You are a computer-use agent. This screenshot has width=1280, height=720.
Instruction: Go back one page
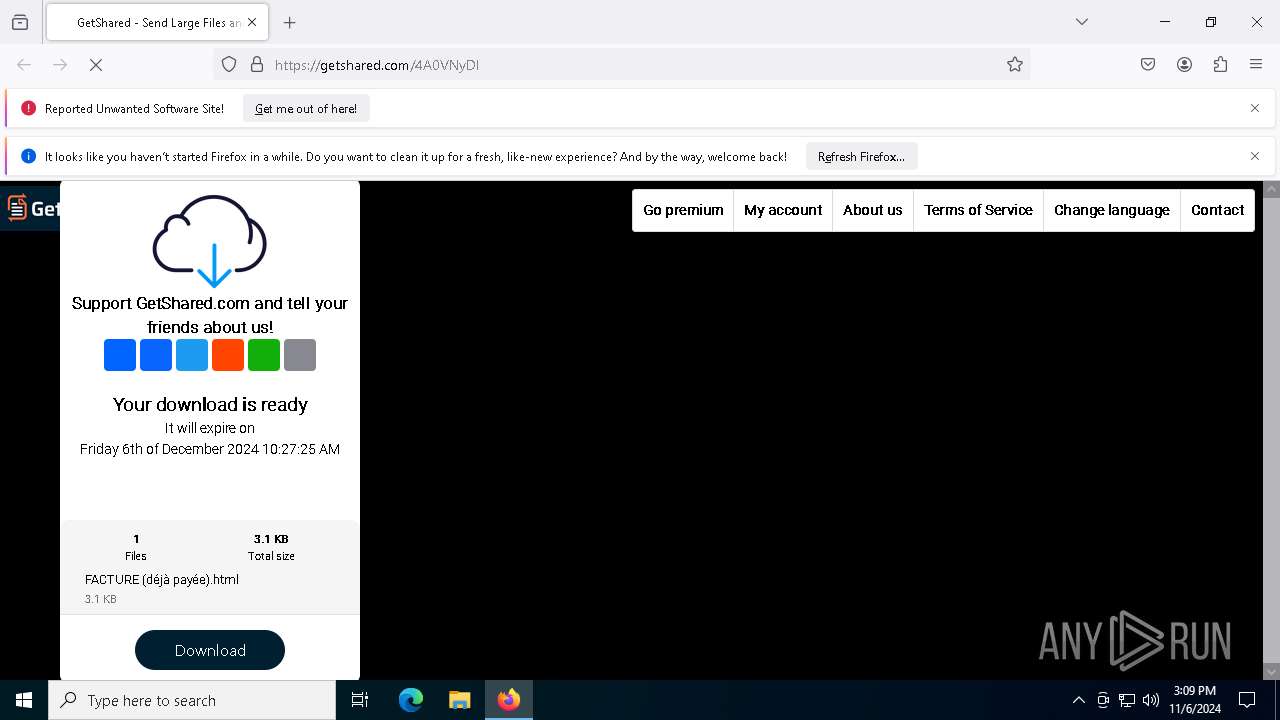click(x=24, y=65)
